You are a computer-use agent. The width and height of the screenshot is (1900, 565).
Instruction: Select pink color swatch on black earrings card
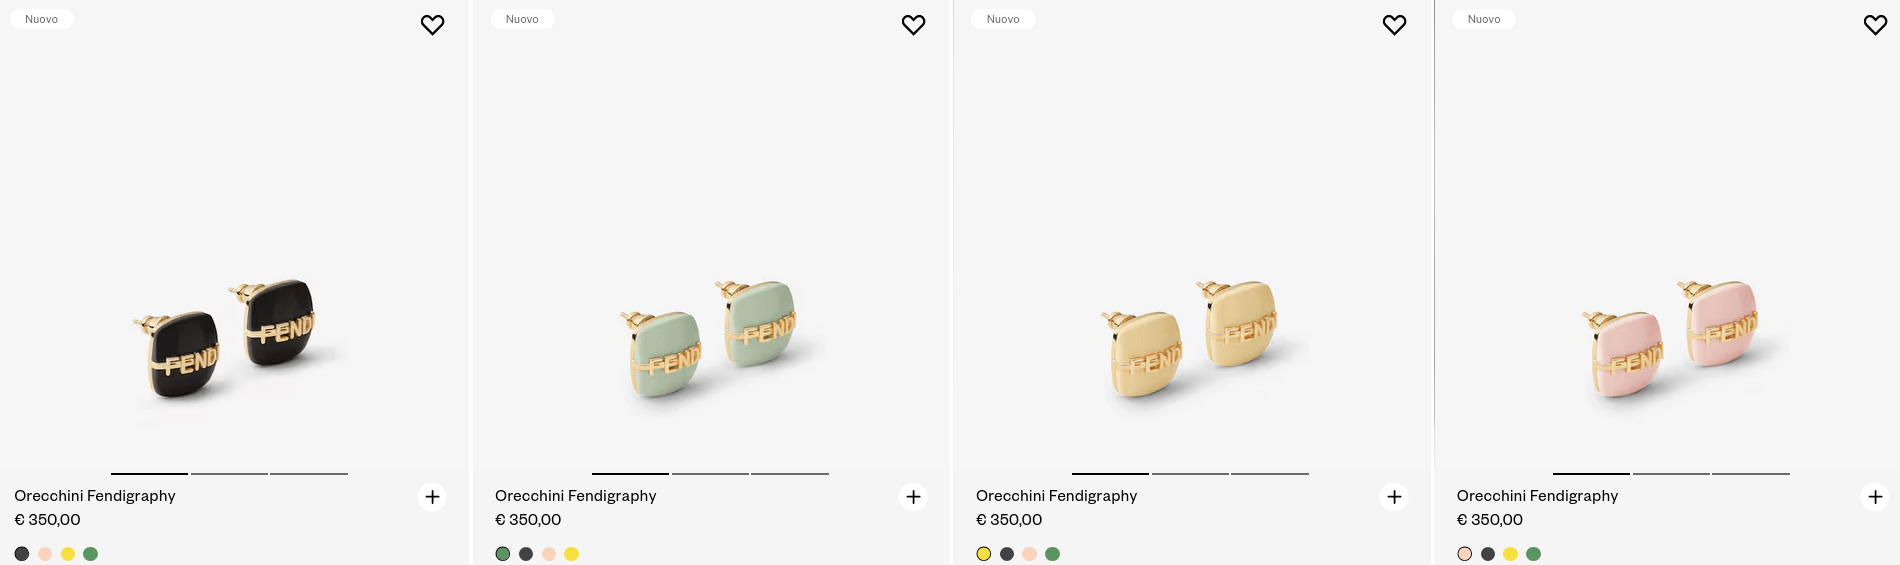click(45, 554)
